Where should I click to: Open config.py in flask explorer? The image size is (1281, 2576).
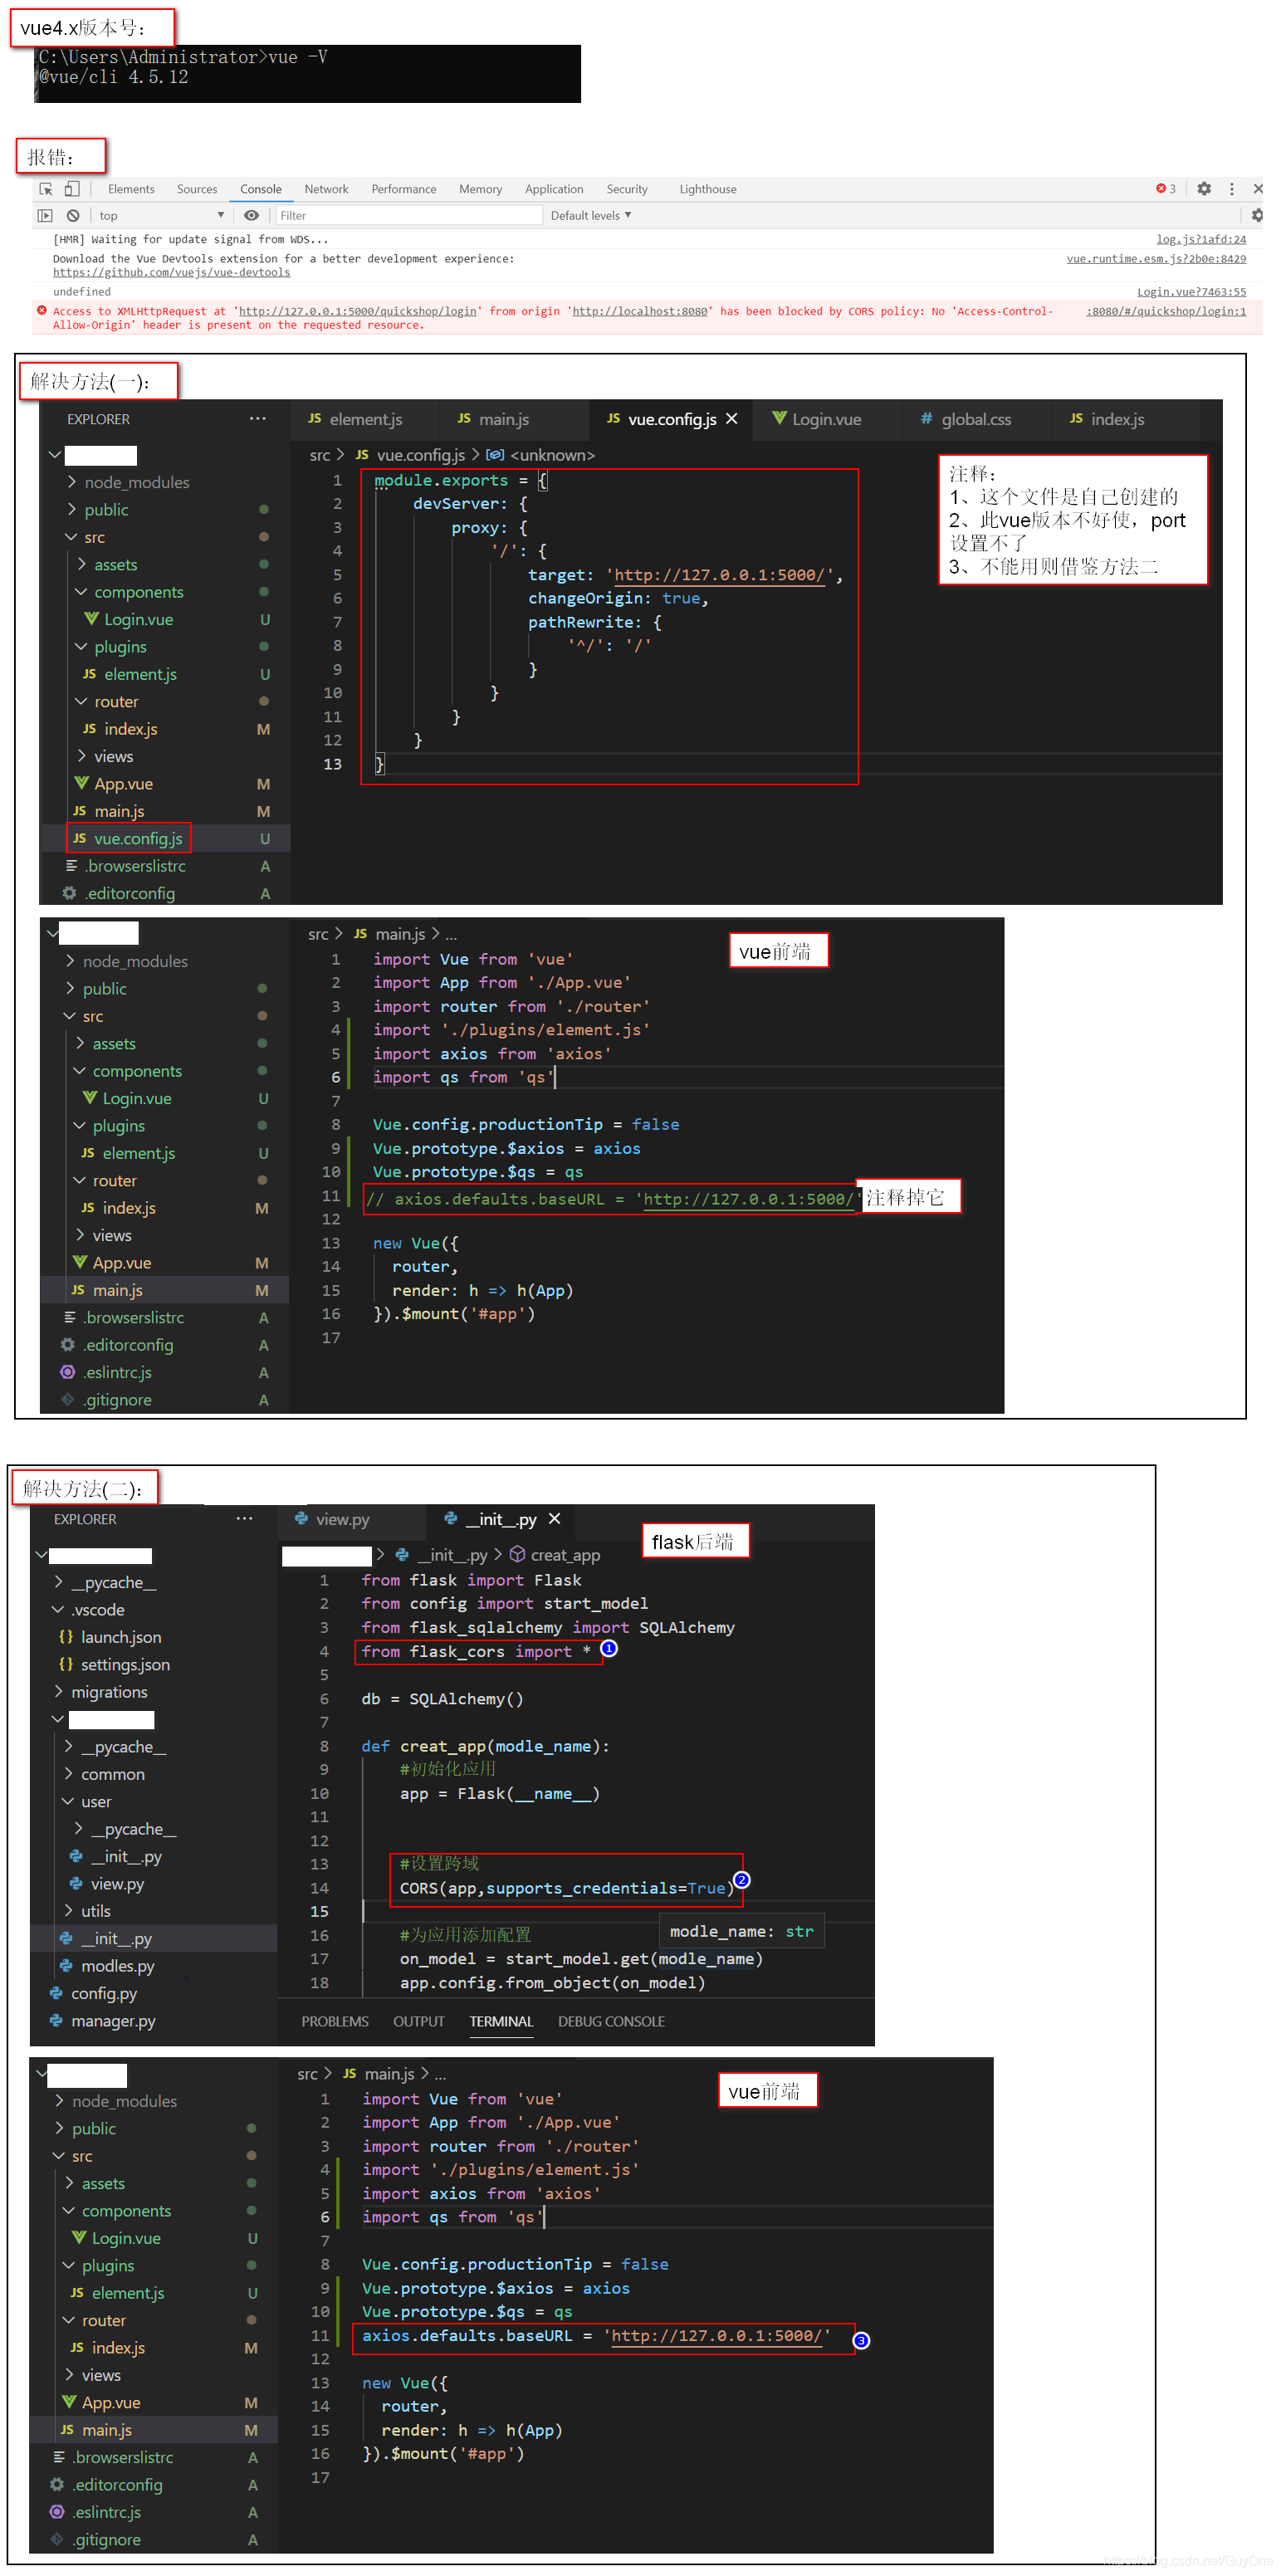pyautogui.click(x=103, y=1995)
